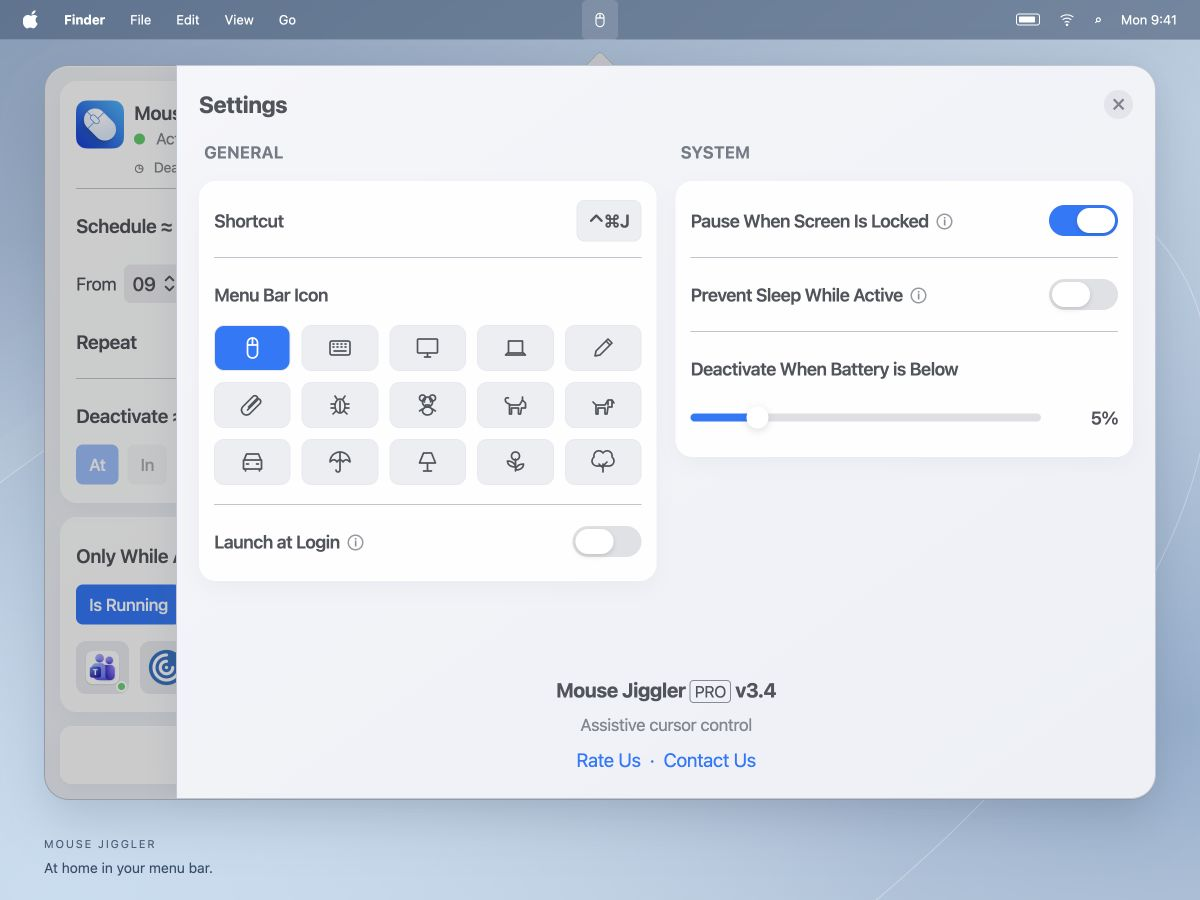Open the From hour stepper showing 09
The width and height of the screenshot is (1200, 900).
click(151, 284)
